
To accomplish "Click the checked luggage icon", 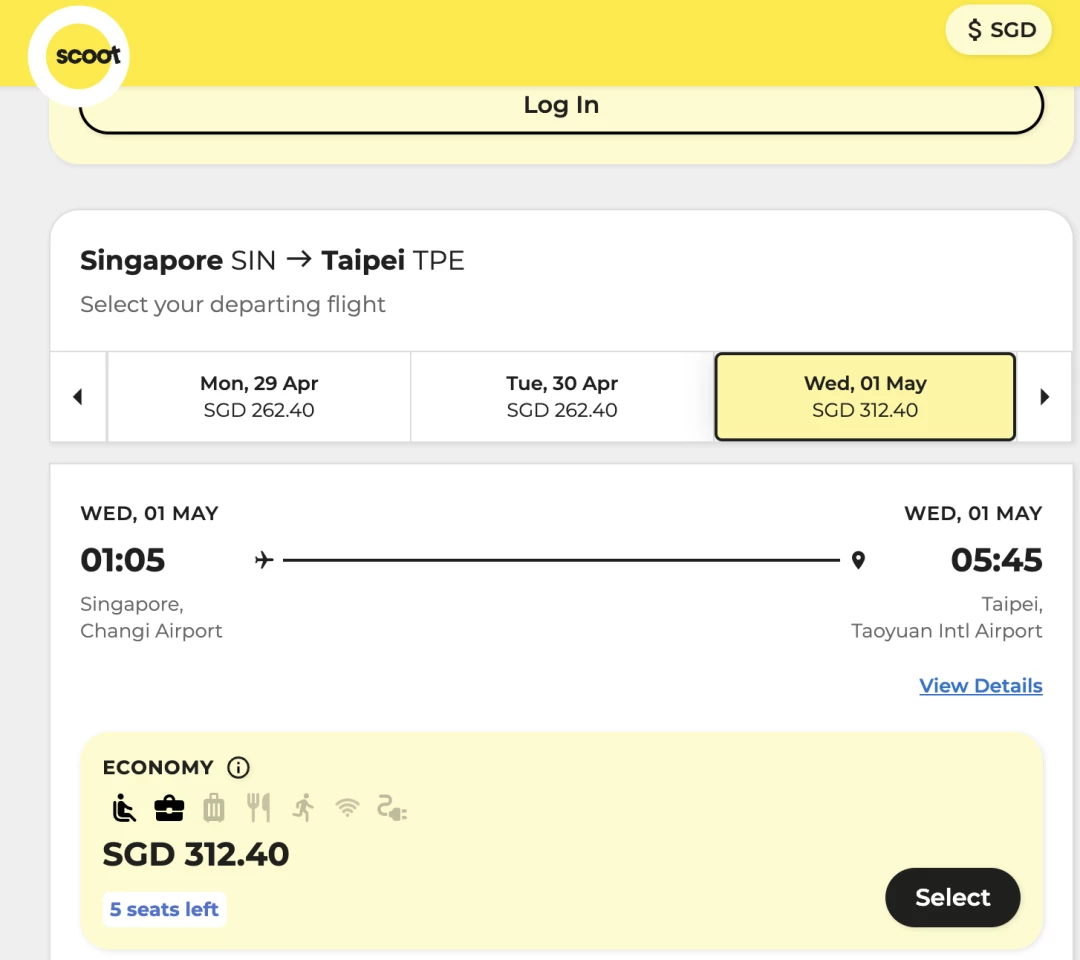I will pos(214,808).
